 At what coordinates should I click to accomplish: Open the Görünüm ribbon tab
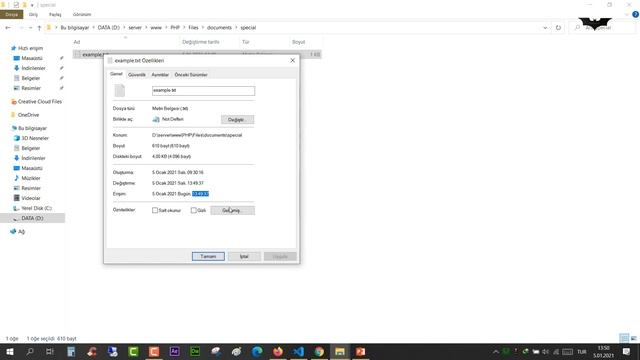coord(82,14)
